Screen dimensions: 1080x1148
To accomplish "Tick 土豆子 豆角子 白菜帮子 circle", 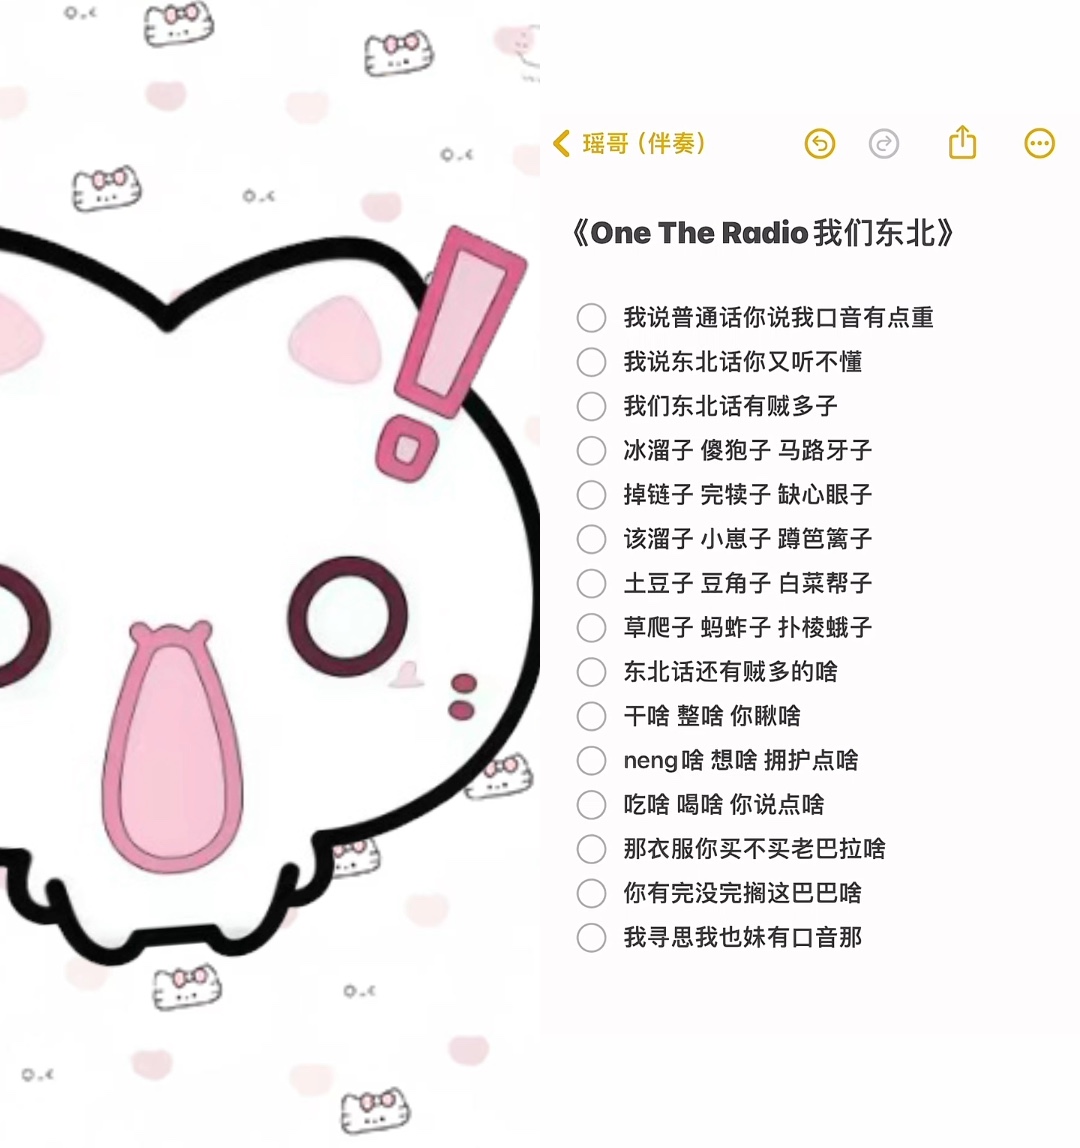I will (591, 584).
